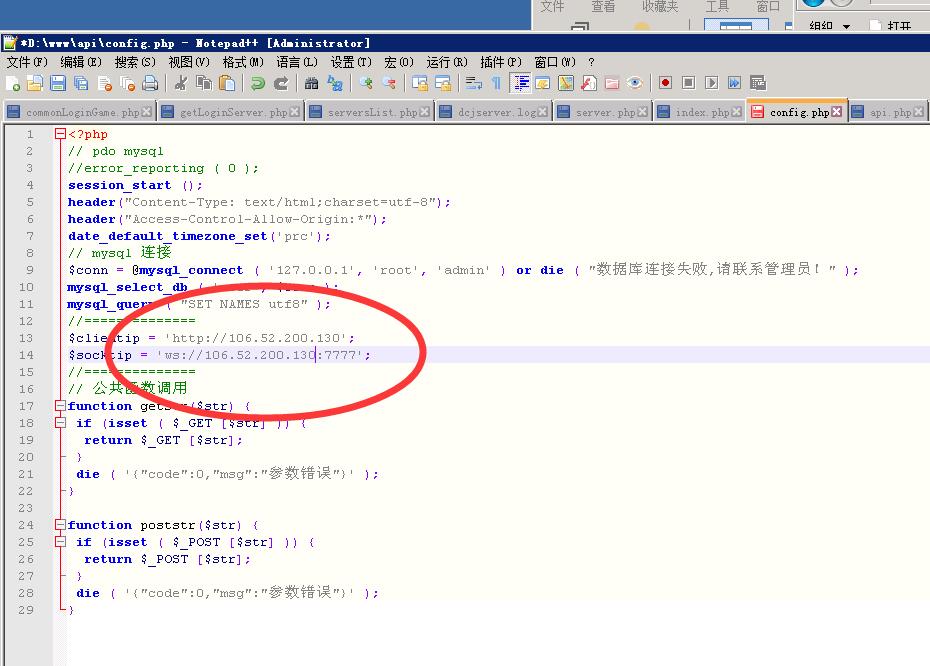Viewport: 930px width, 666px height.
Task: Collapse the postStr function fold marker
Action: [60, 526]
